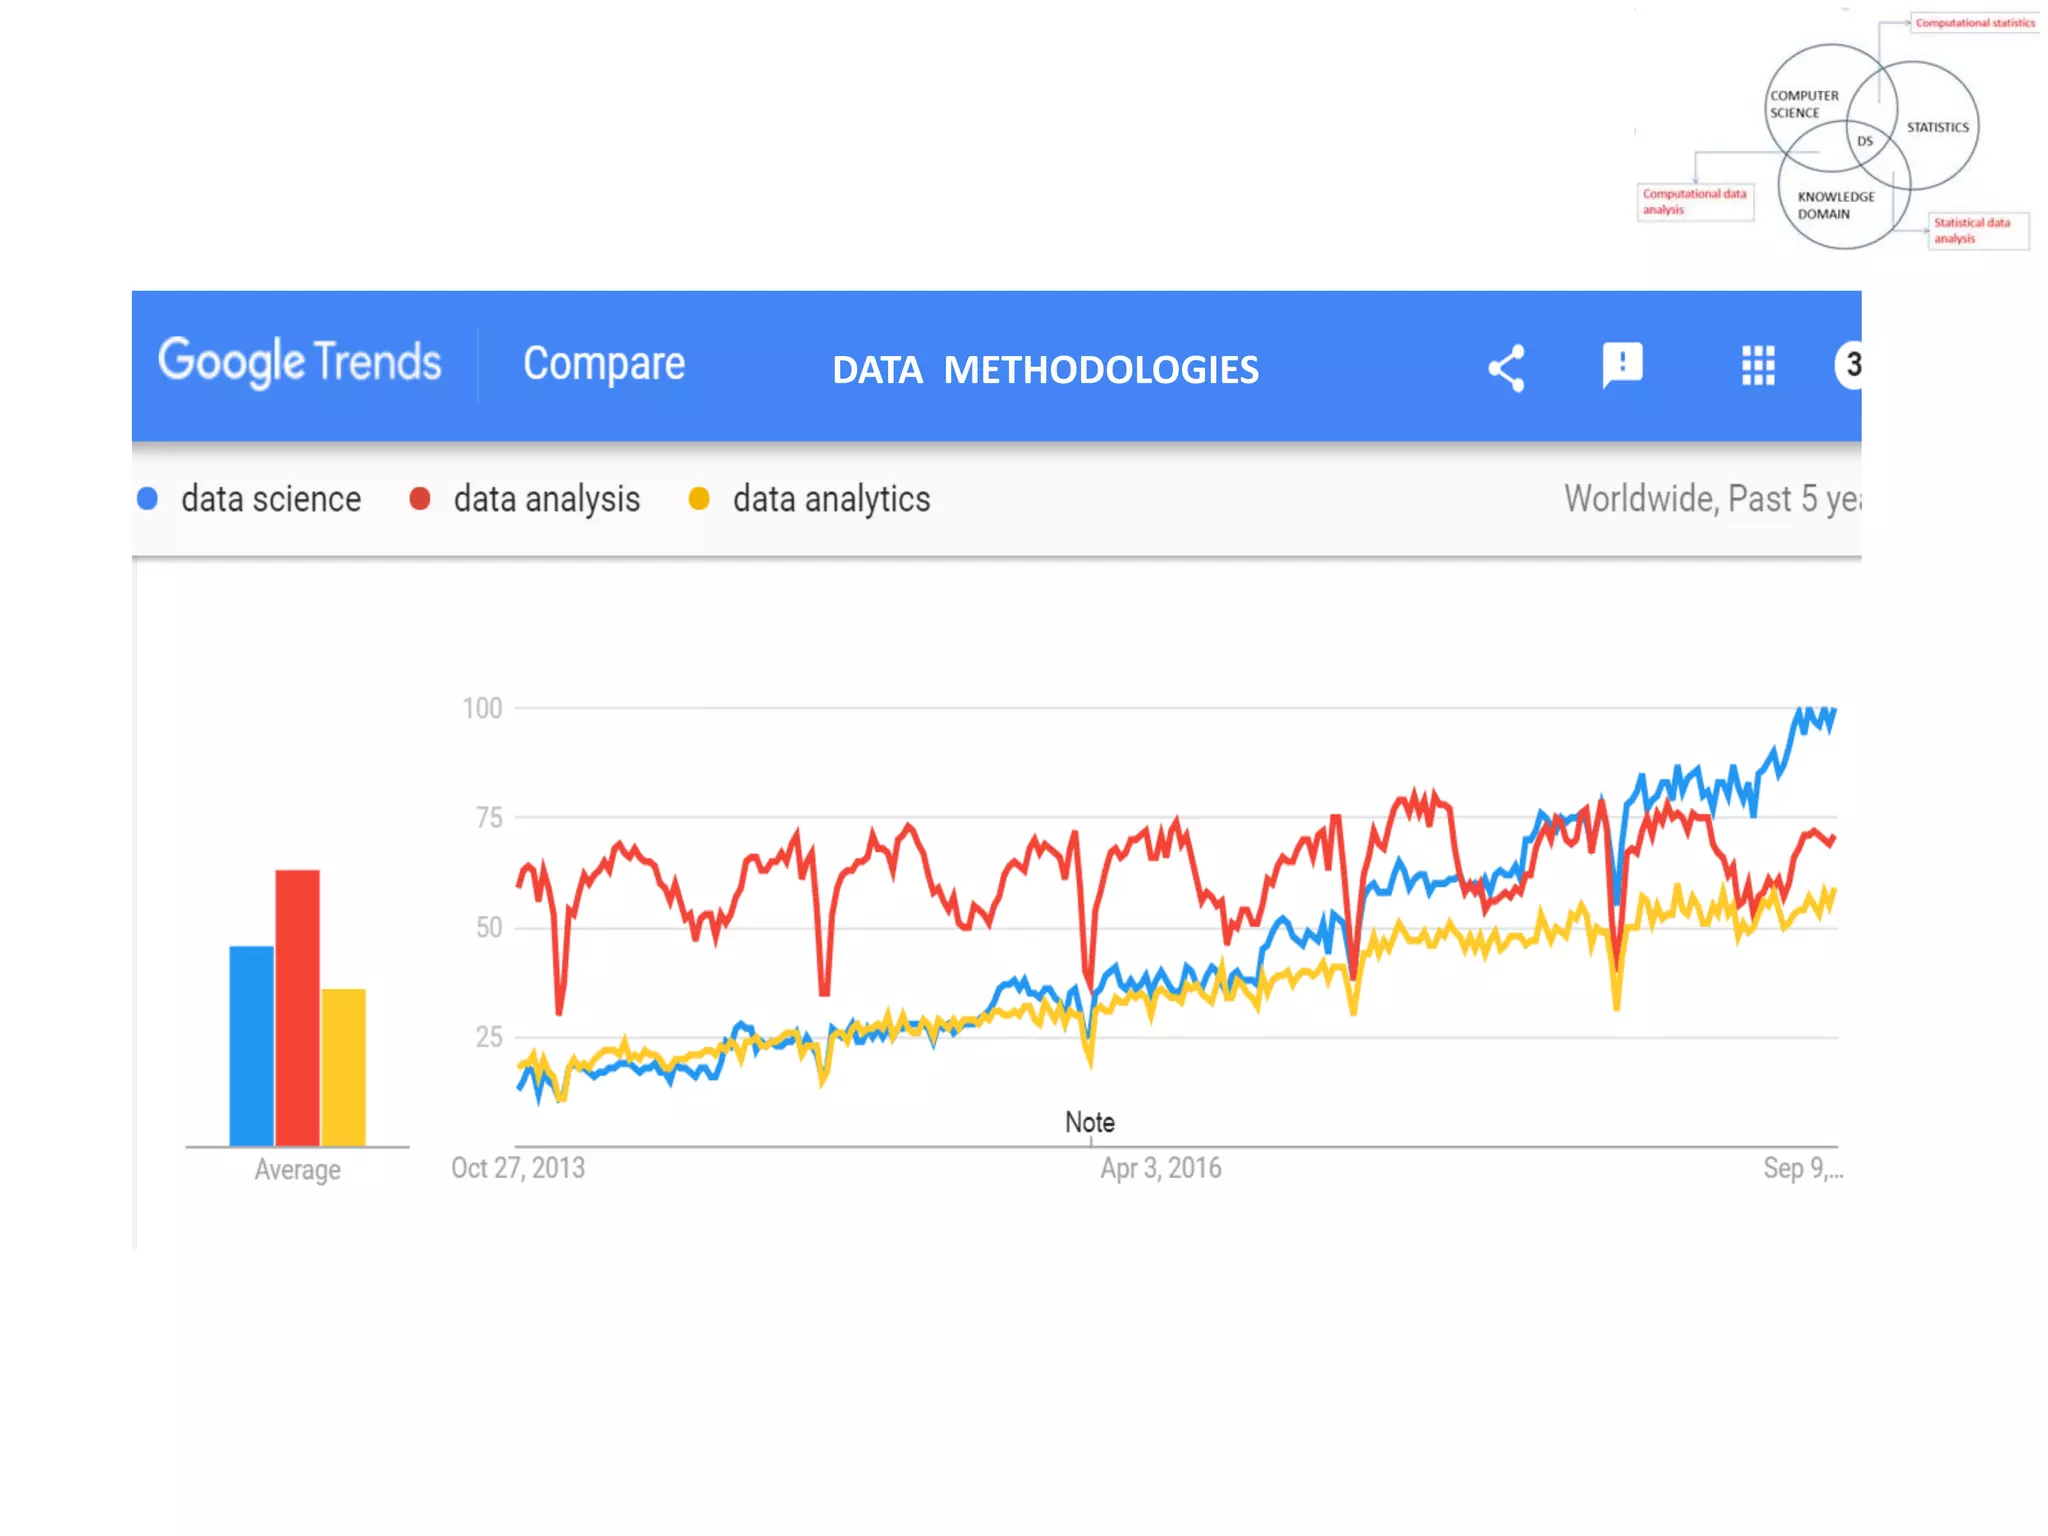Select the data analytics search term
2048x1536 pixels.
pyautogui.click(x=831, y=499)
